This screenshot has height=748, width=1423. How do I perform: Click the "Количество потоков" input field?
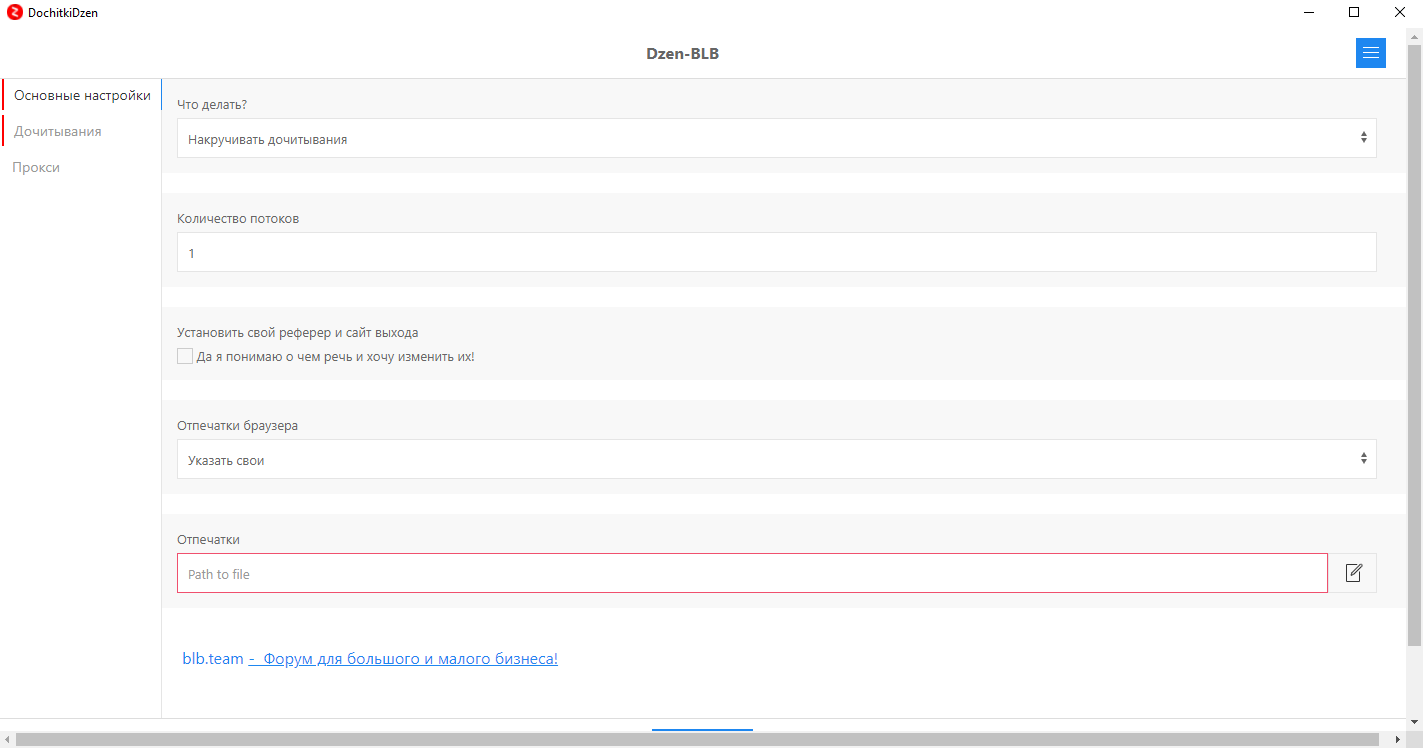(x=776, y=253)
